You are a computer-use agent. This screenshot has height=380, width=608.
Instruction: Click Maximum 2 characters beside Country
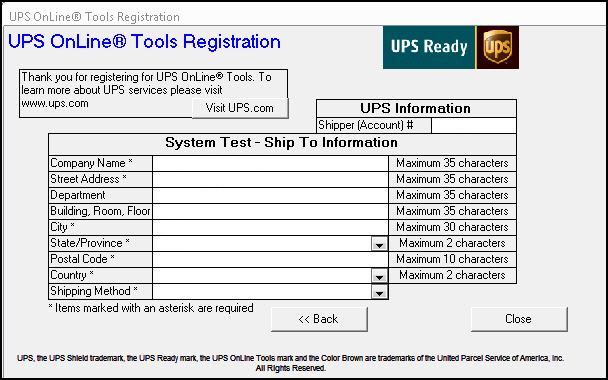(452, 275)
